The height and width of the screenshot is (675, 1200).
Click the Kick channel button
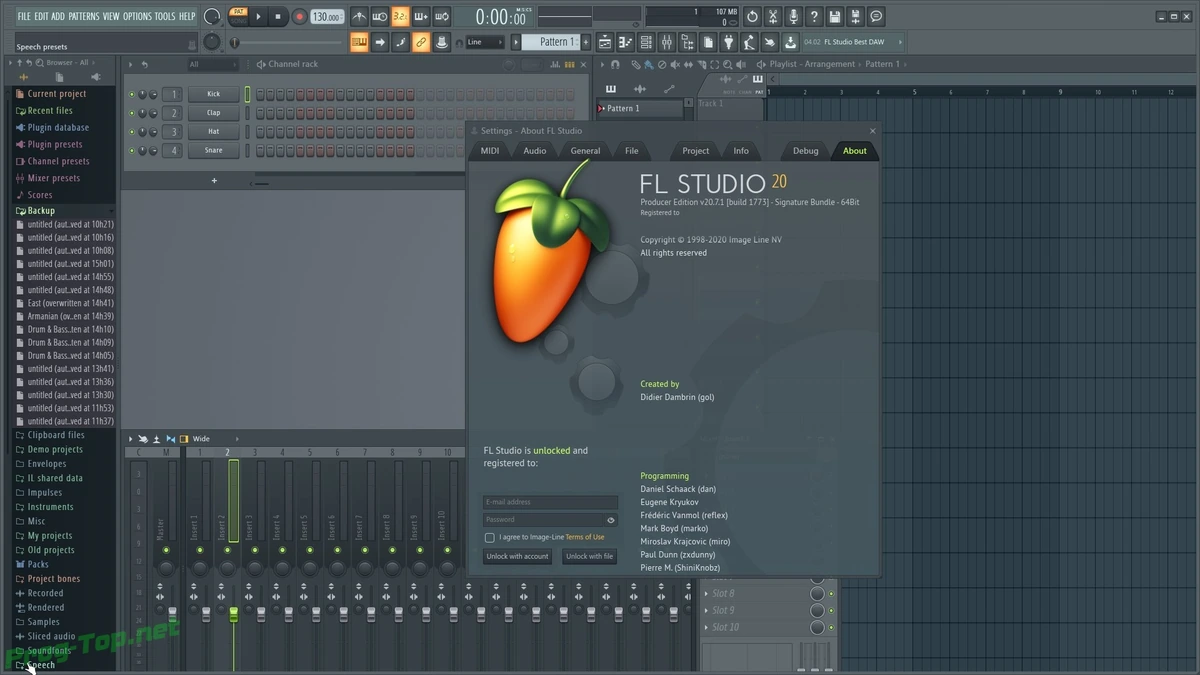click(x=213, y=94)
